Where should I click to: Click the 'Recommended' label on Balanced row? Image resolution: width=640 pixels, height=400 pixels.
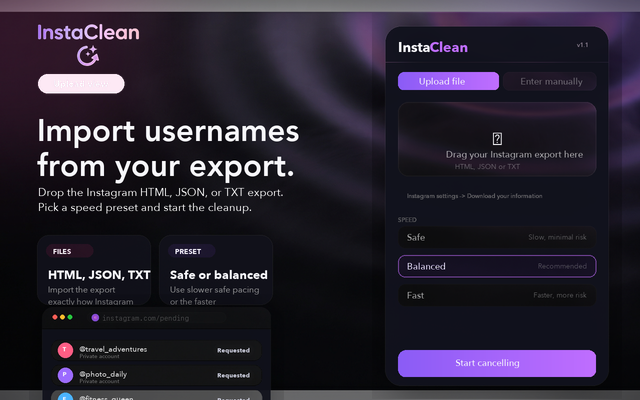click(562, 266)
